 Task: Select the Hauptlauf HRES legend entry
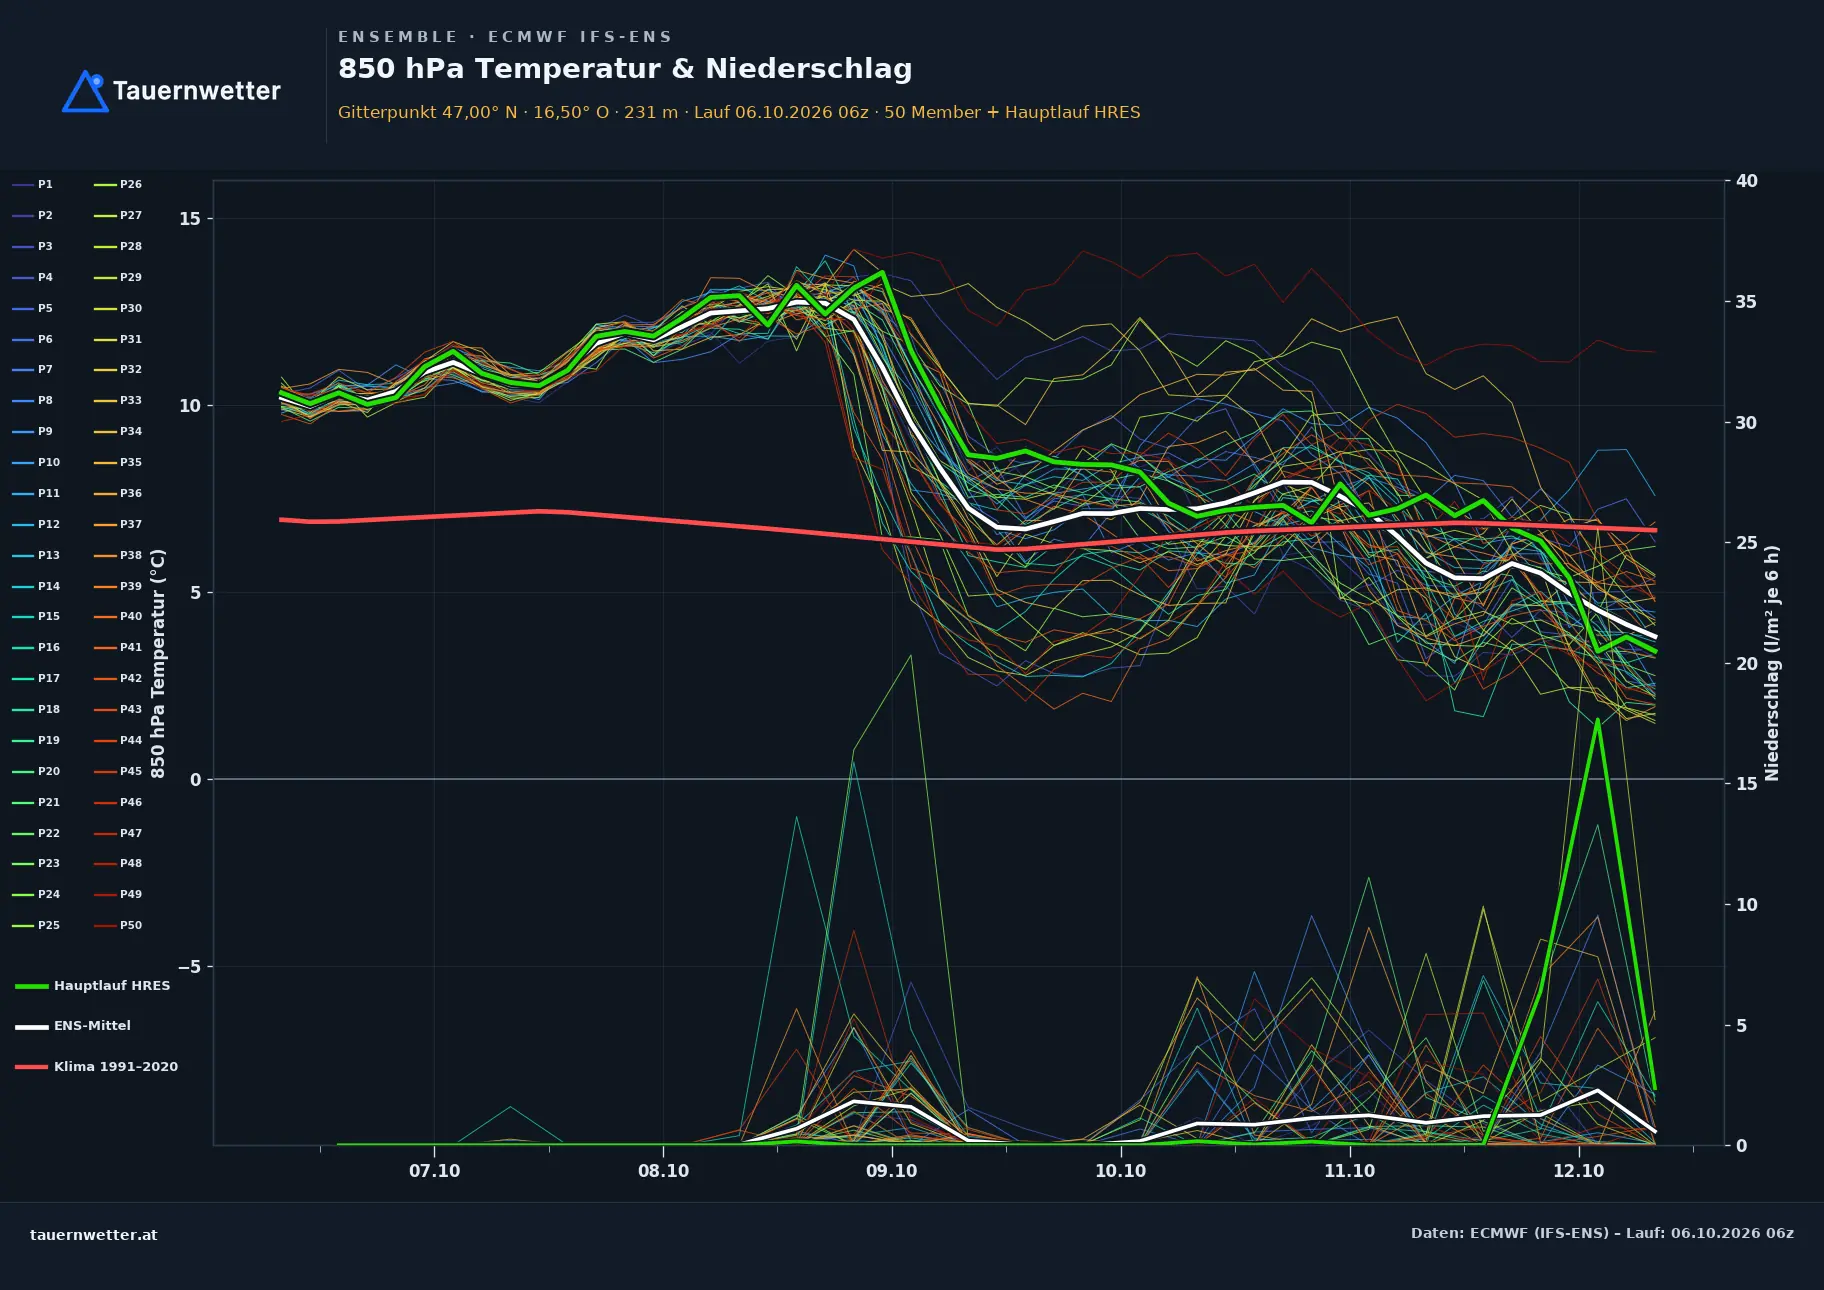tap(93, 985)
